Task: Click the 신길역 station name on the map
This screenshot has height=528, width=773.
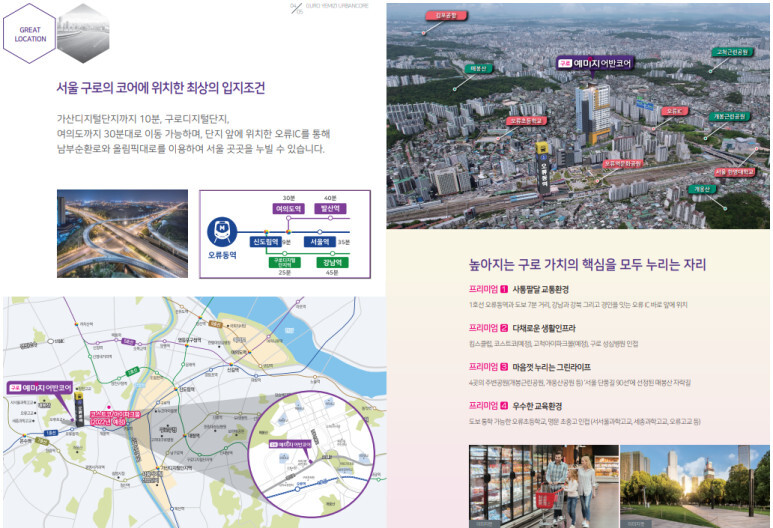Action: pyautogui.click(x=233, y=370)
